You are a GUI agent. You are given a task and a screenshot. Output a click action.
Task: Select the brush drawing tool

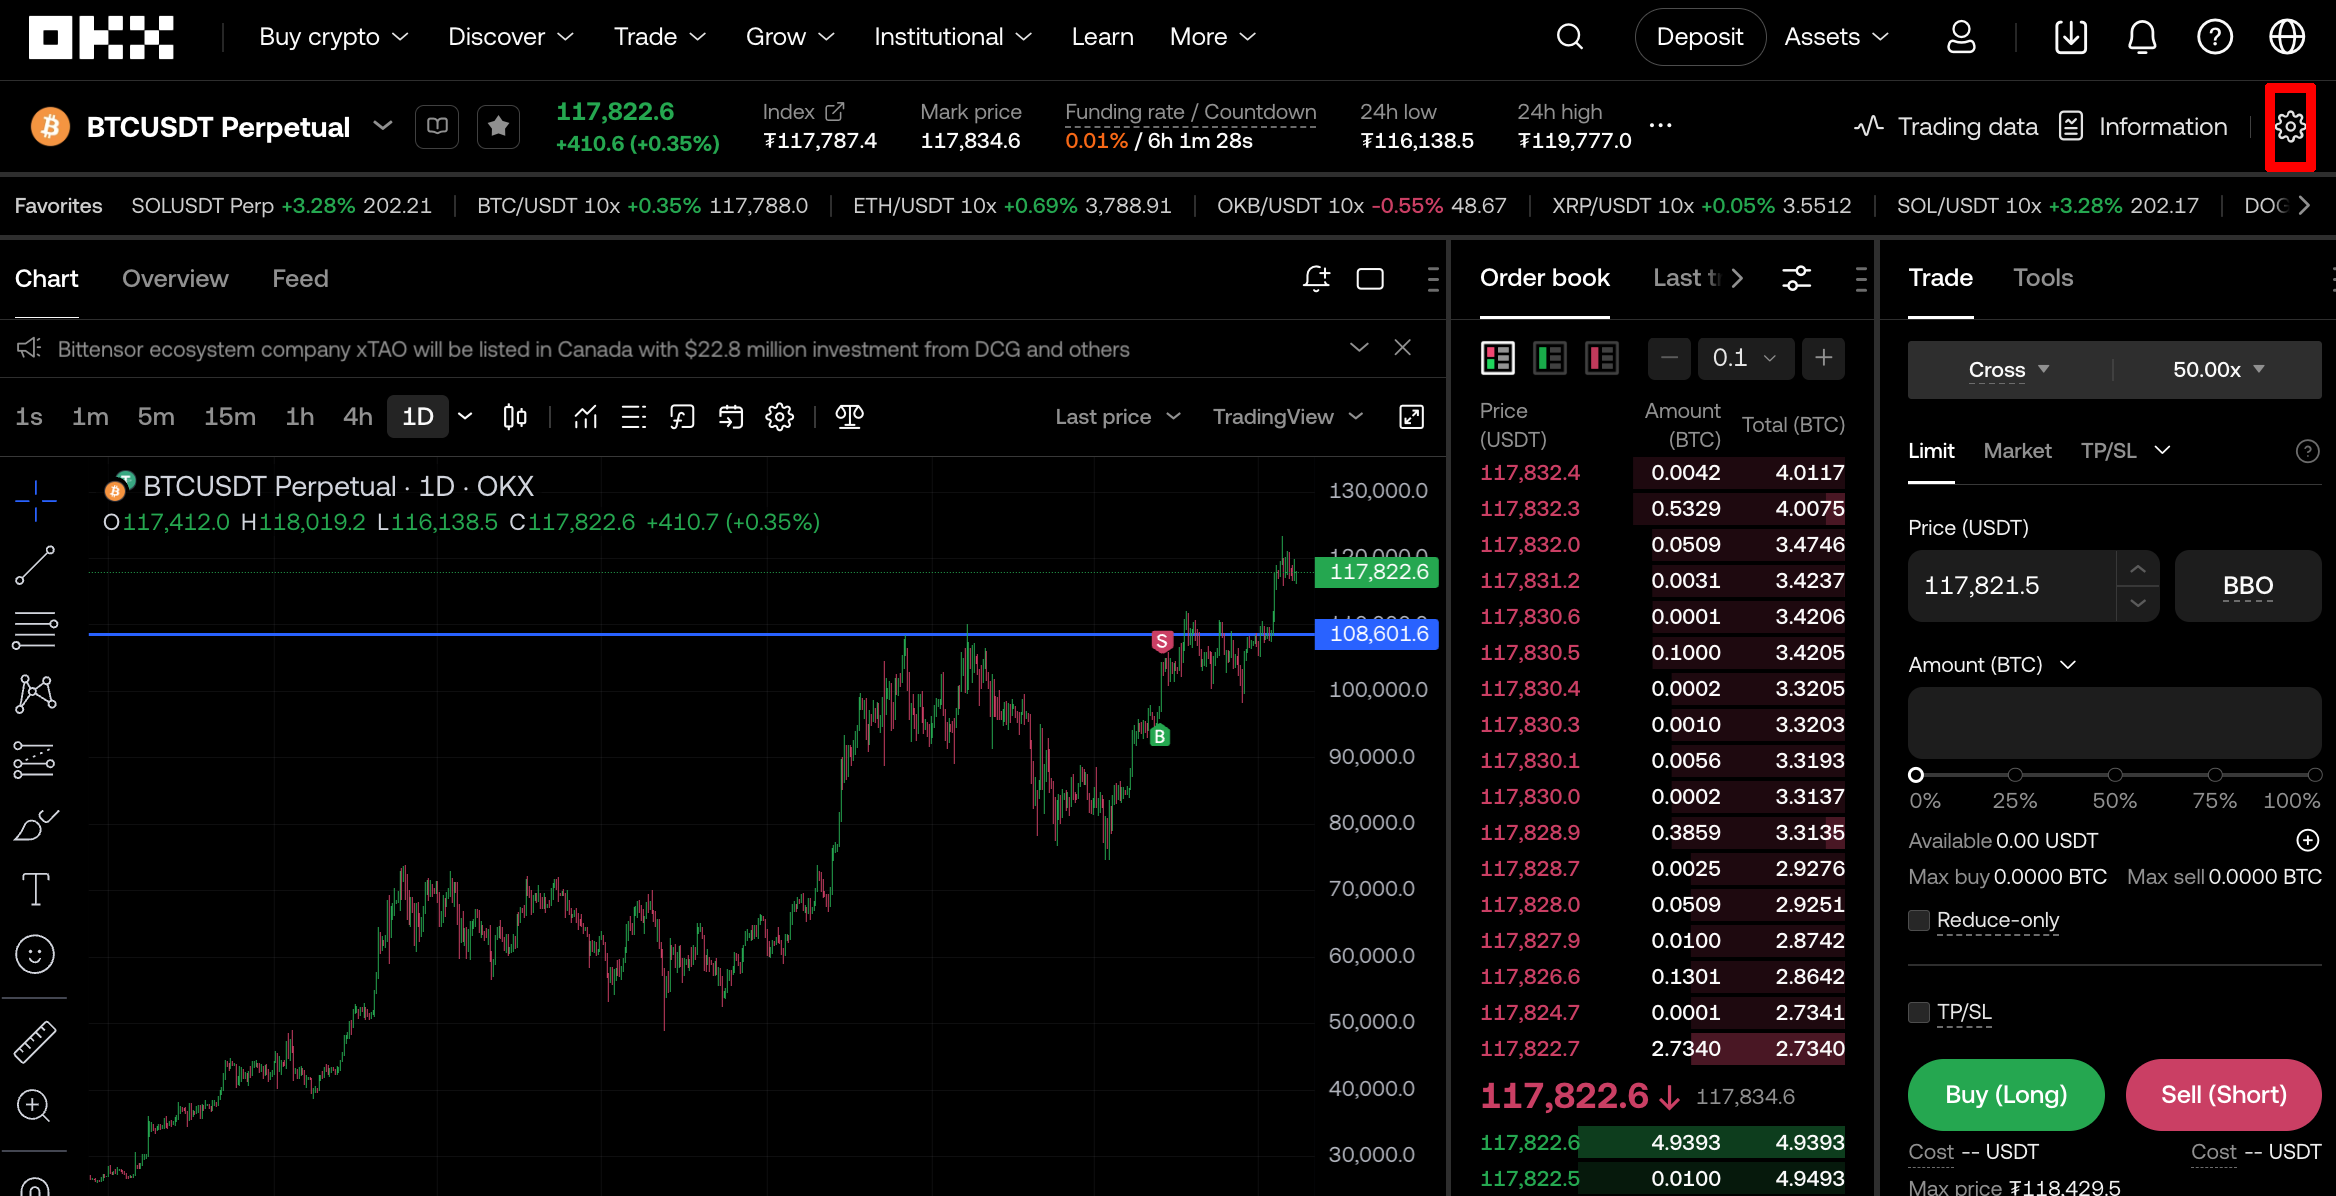35,825
